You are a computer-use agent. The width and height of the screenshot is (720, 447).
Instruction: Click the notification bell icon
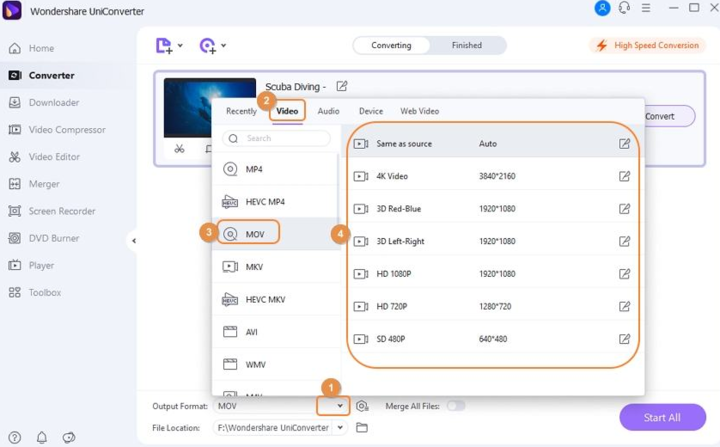tap(42, 437)
